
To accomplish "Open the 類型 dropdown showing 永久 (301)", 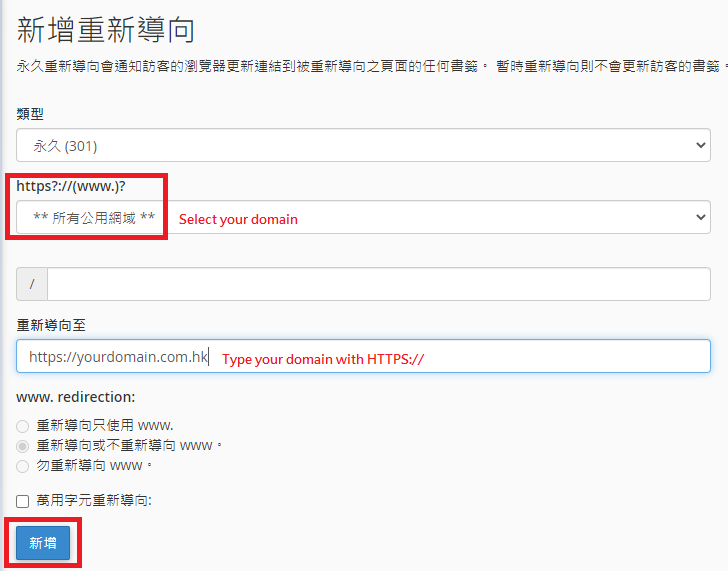I will click(x=363, y=145).
